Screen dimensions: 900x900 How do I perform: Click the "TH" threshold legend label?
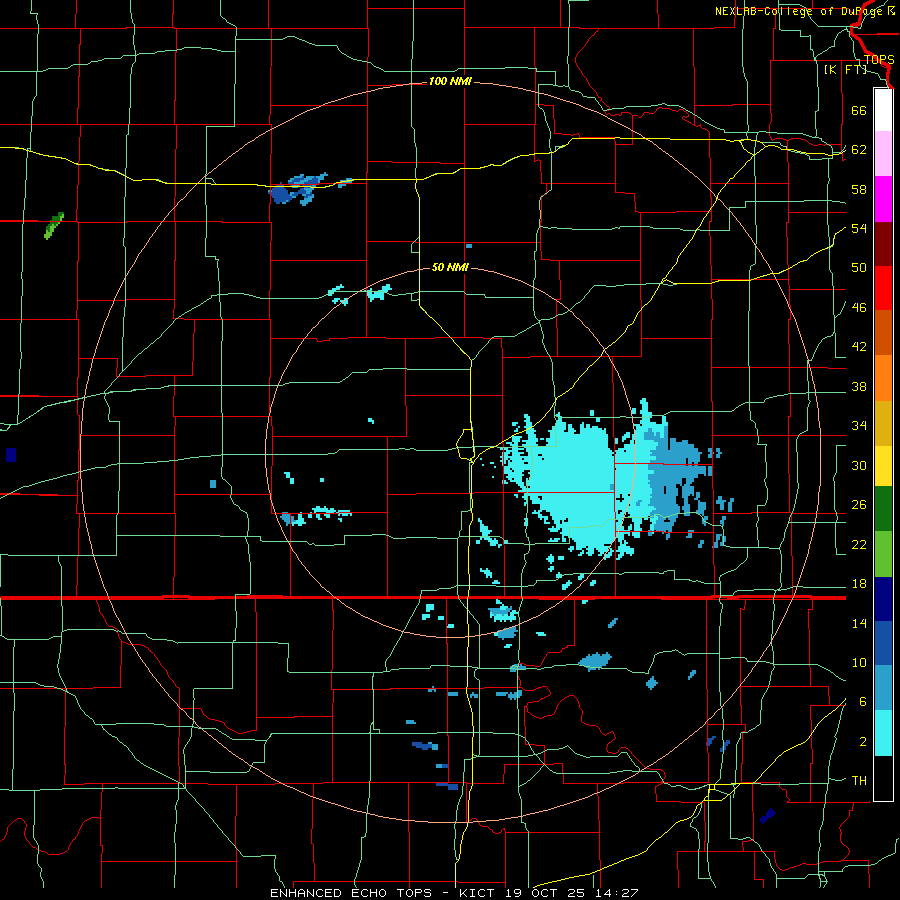[x=859, y=781]
